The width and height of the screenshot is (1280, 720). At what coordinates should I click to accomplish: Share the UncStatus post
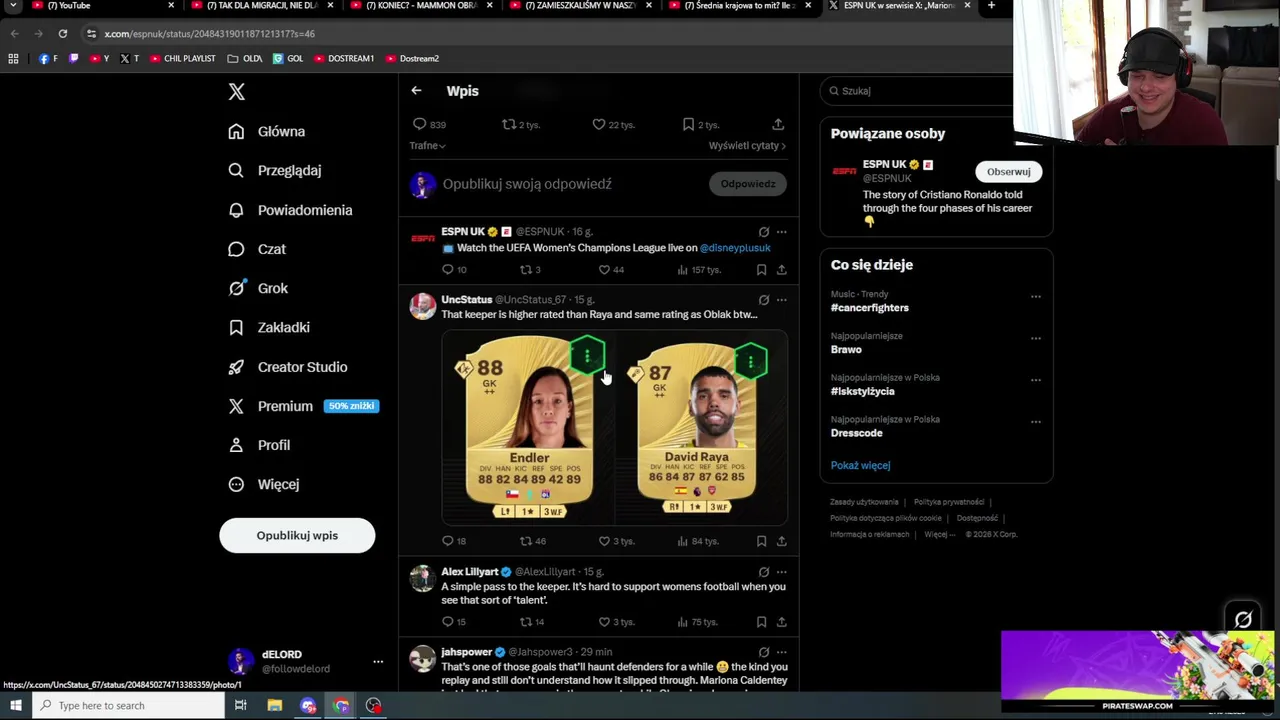tap(781, 541)
